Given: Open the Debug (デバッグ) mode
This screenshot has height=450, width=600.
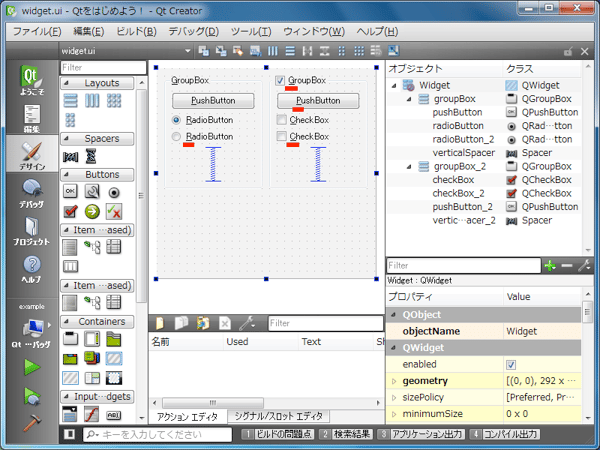Looking at the screenshot, I should click(32, 194).
